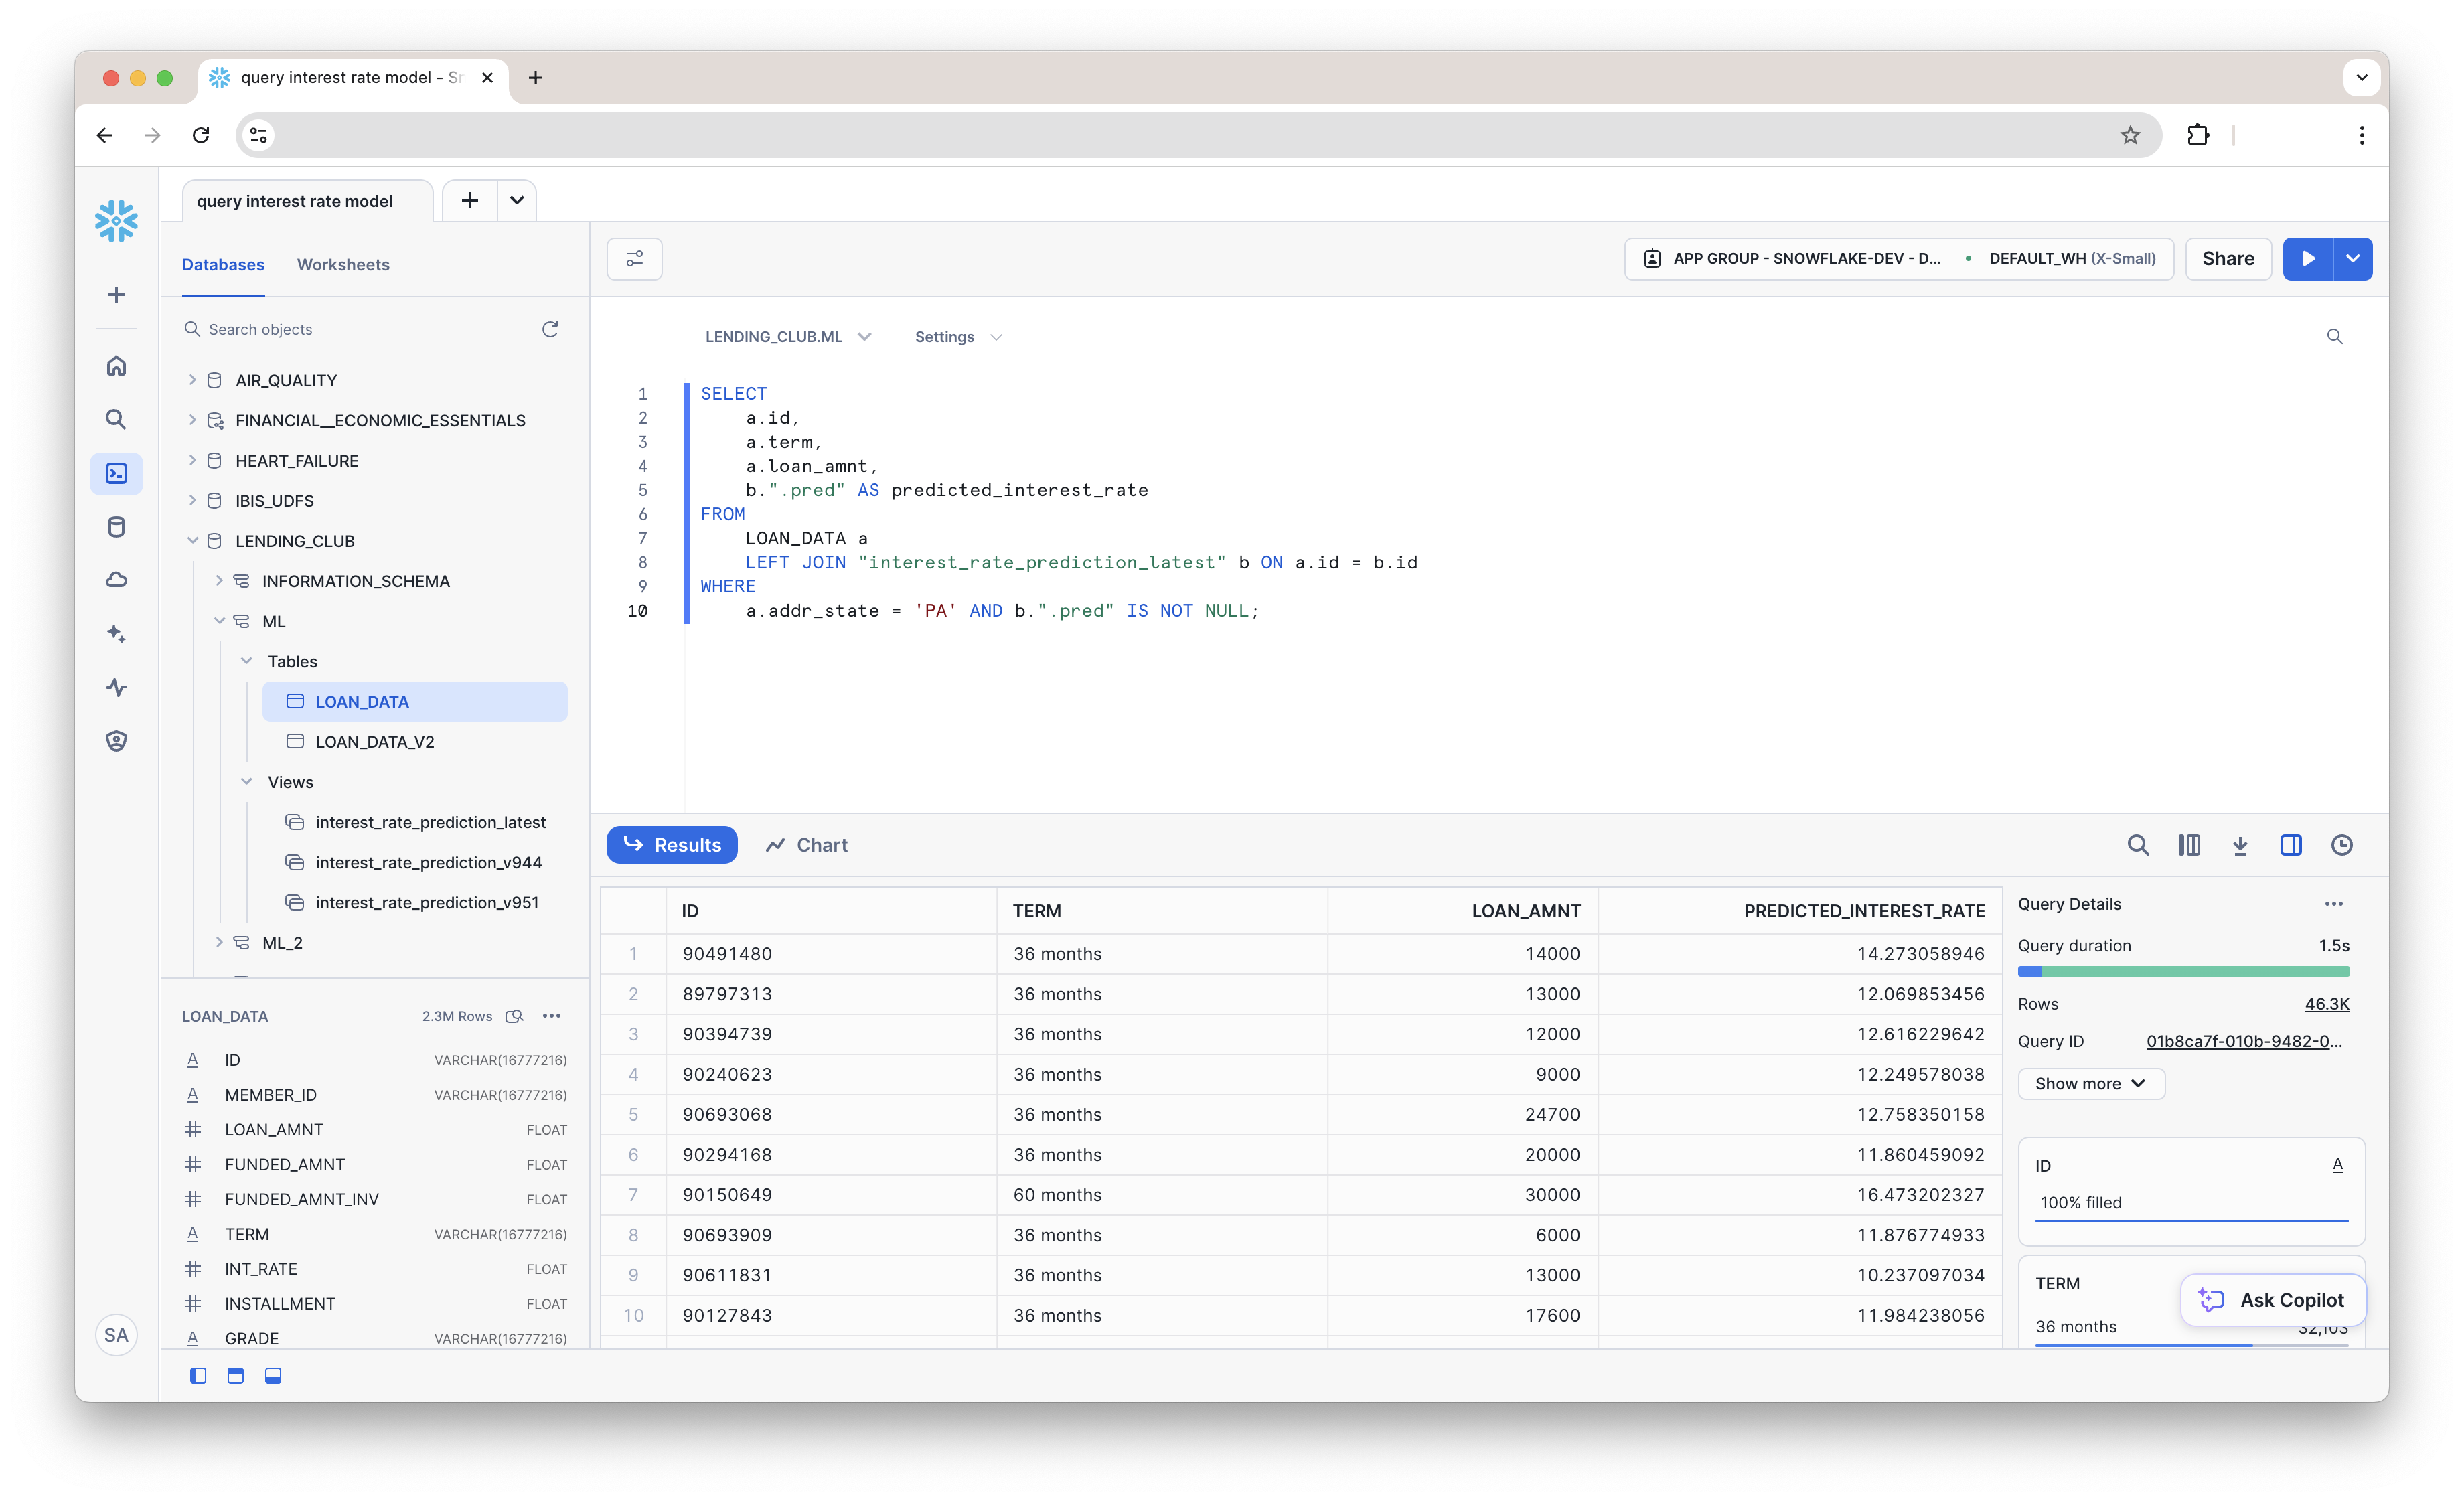
Task: Open the AI & ML sparkle icon
Action: point(116,634)
